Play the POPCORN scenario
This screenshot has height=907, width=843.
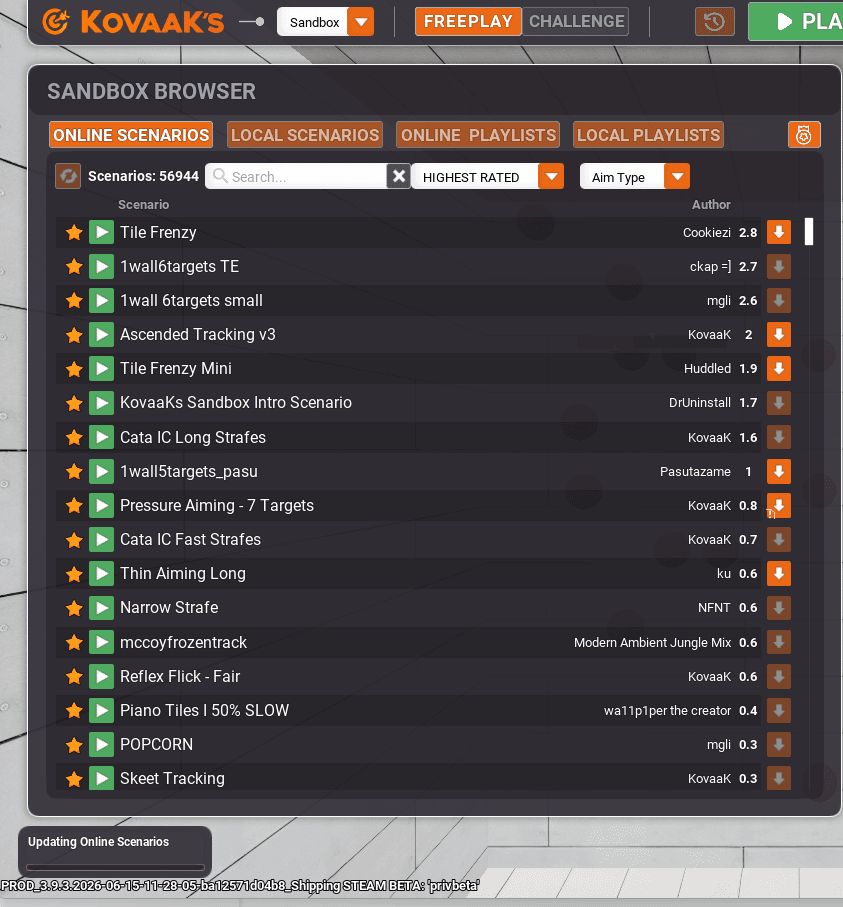click(x=101, y=744)
